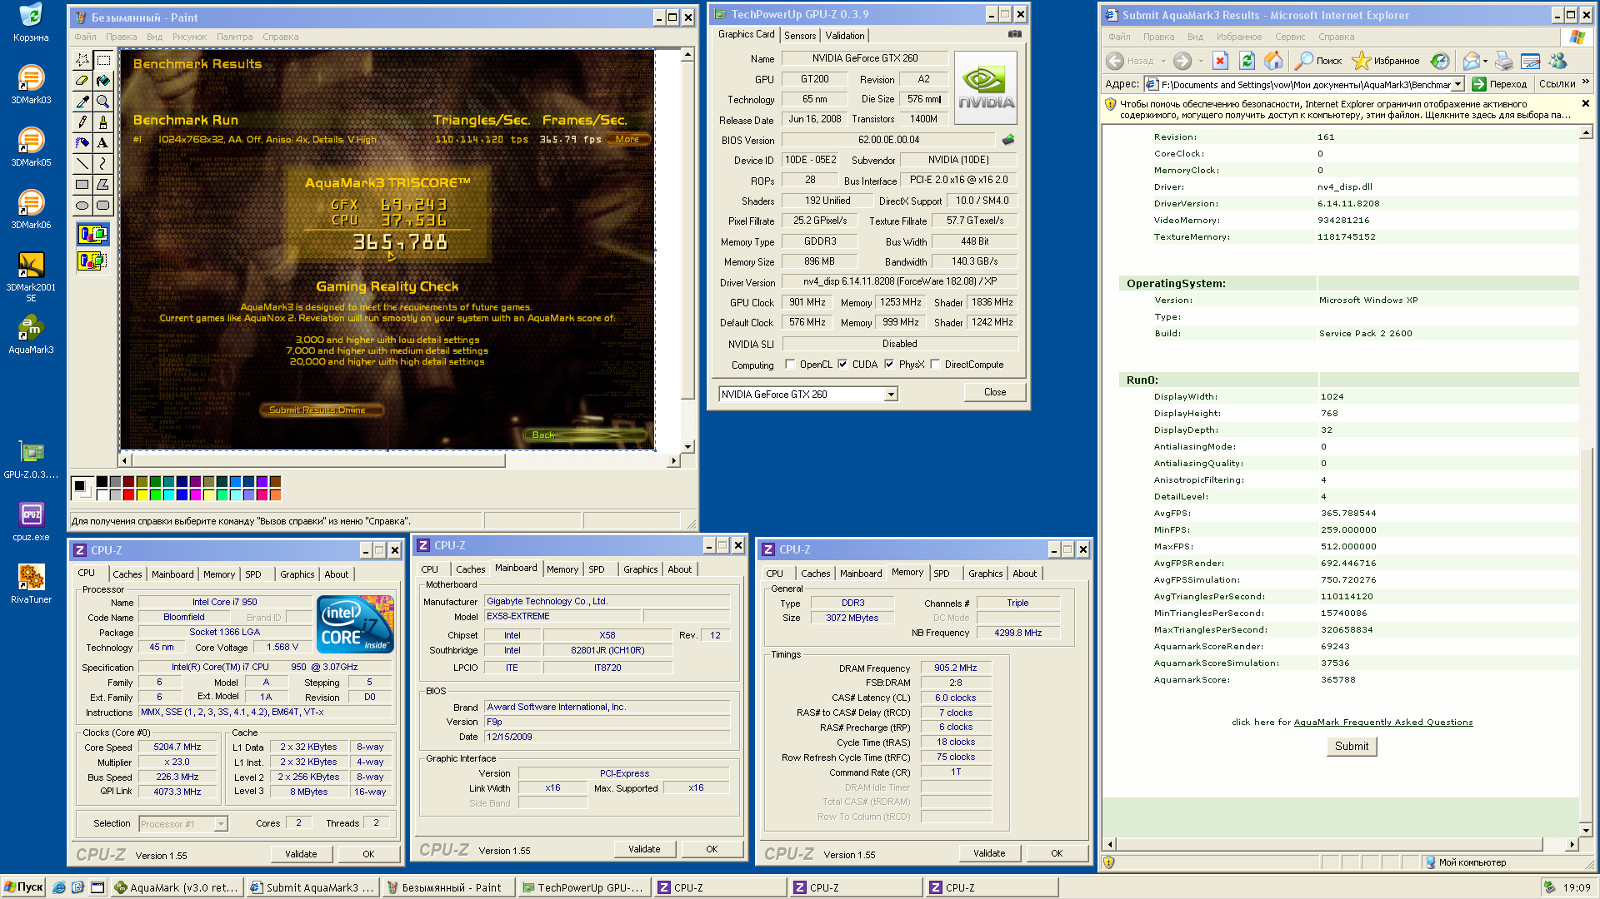Pick the Airbrush spray tool

82,143
